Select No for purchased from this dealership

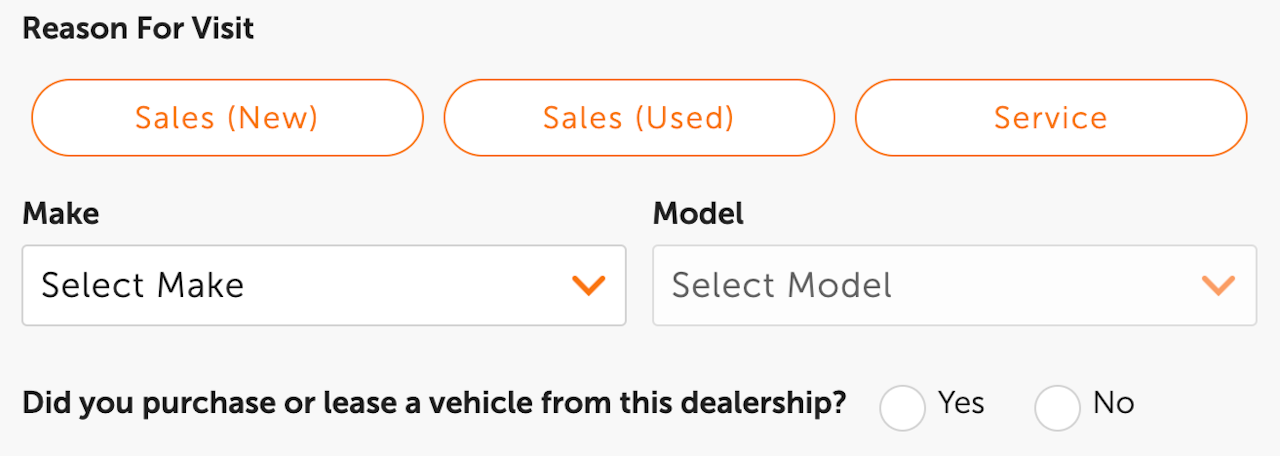click(x=1057, y=407)
